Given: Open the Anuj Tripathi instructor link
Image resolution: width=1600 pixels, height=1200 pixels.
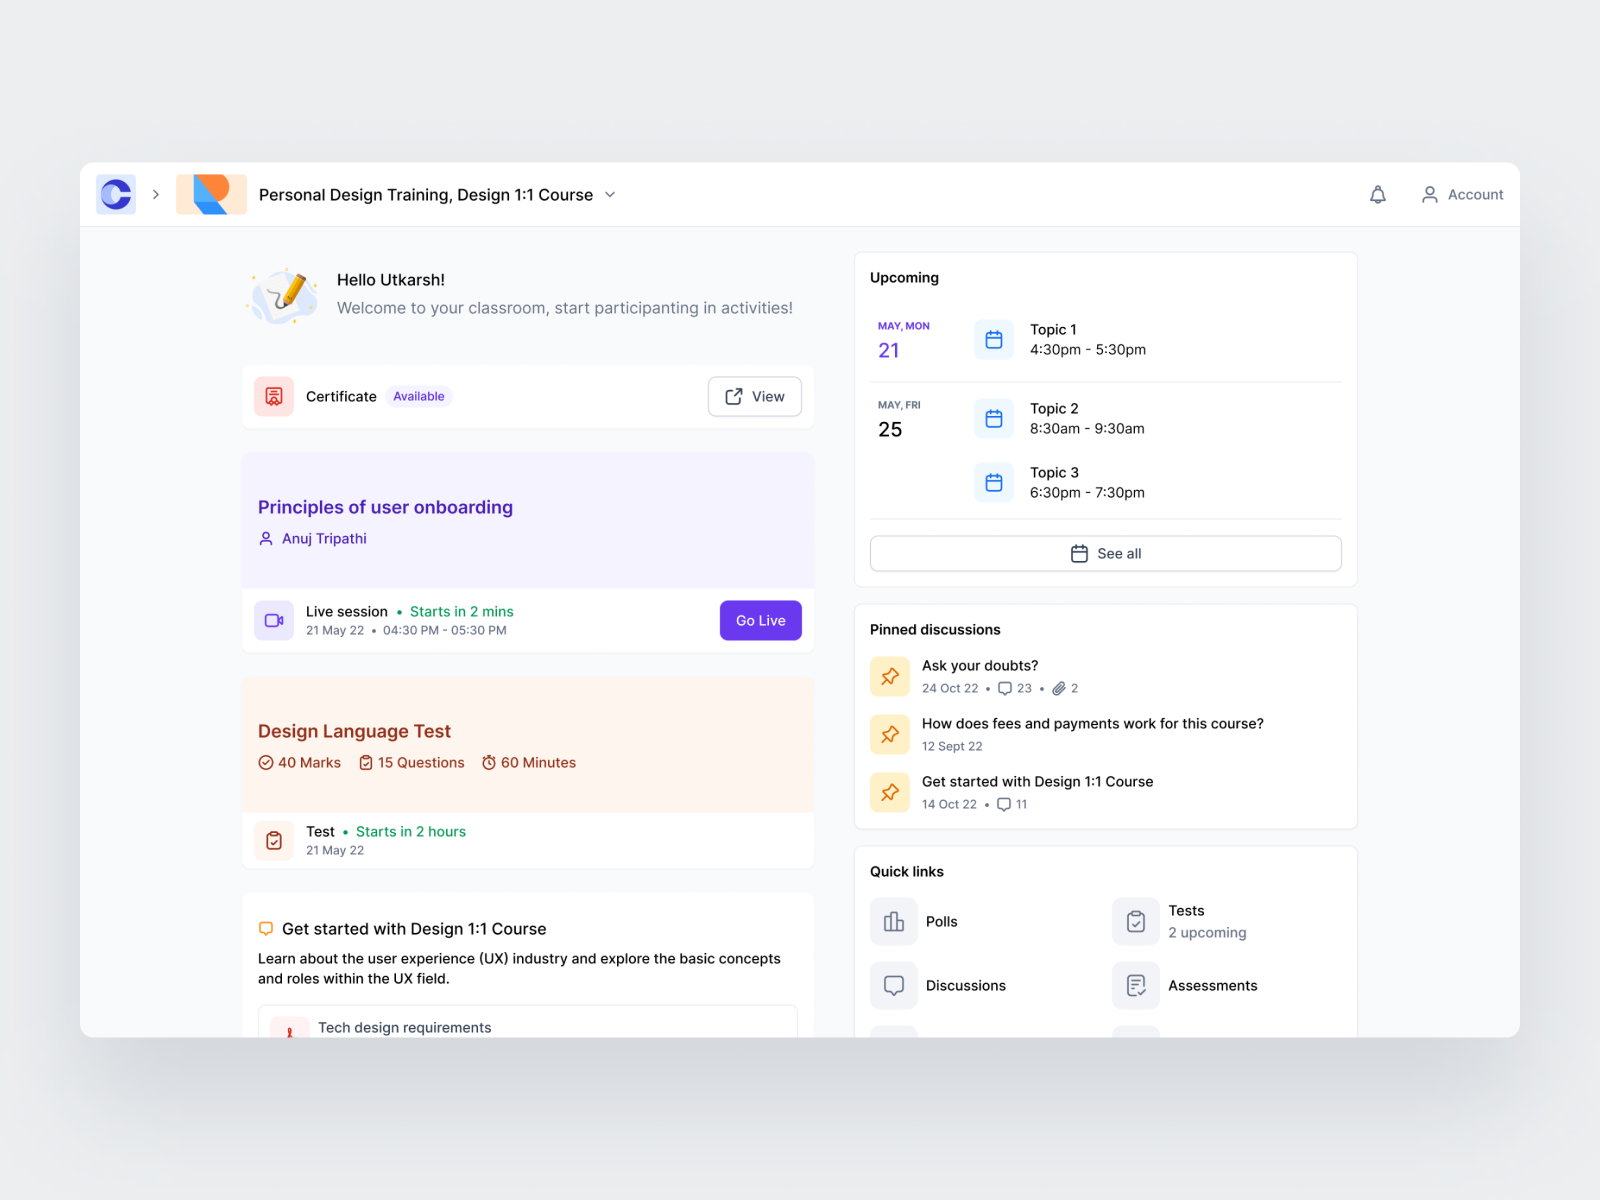Looking at the screenshot, I should (x=323, y=538).
